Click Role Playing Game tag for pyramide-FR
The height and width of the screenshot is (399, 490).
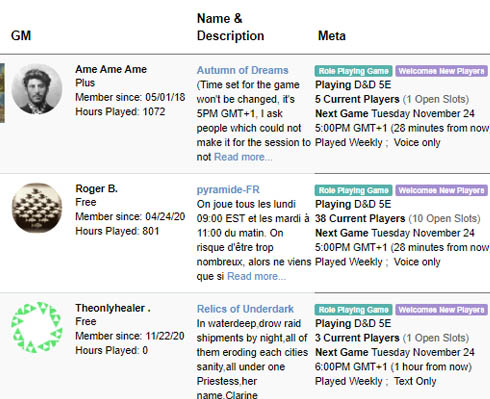pyautogui.click(x=353, y=190)
